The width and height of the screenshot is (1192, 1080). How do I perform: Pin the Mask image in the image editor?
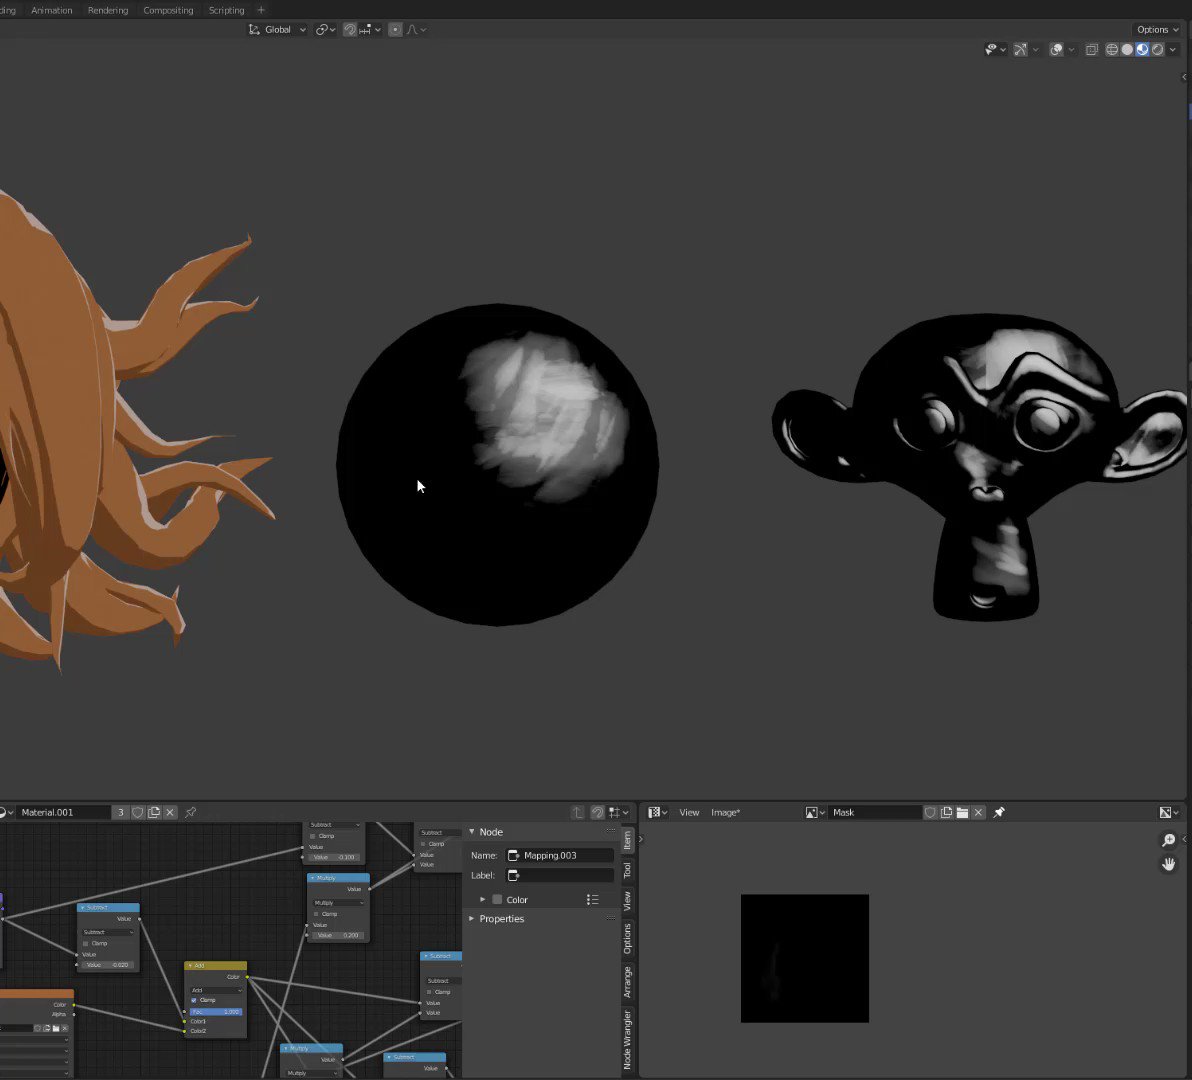998,812
